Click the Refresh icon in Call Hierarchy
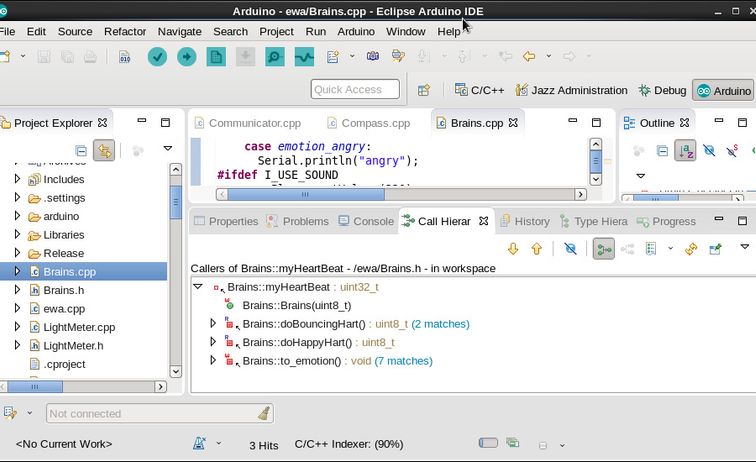The image size is (756, 462). [x=691, y=249]
